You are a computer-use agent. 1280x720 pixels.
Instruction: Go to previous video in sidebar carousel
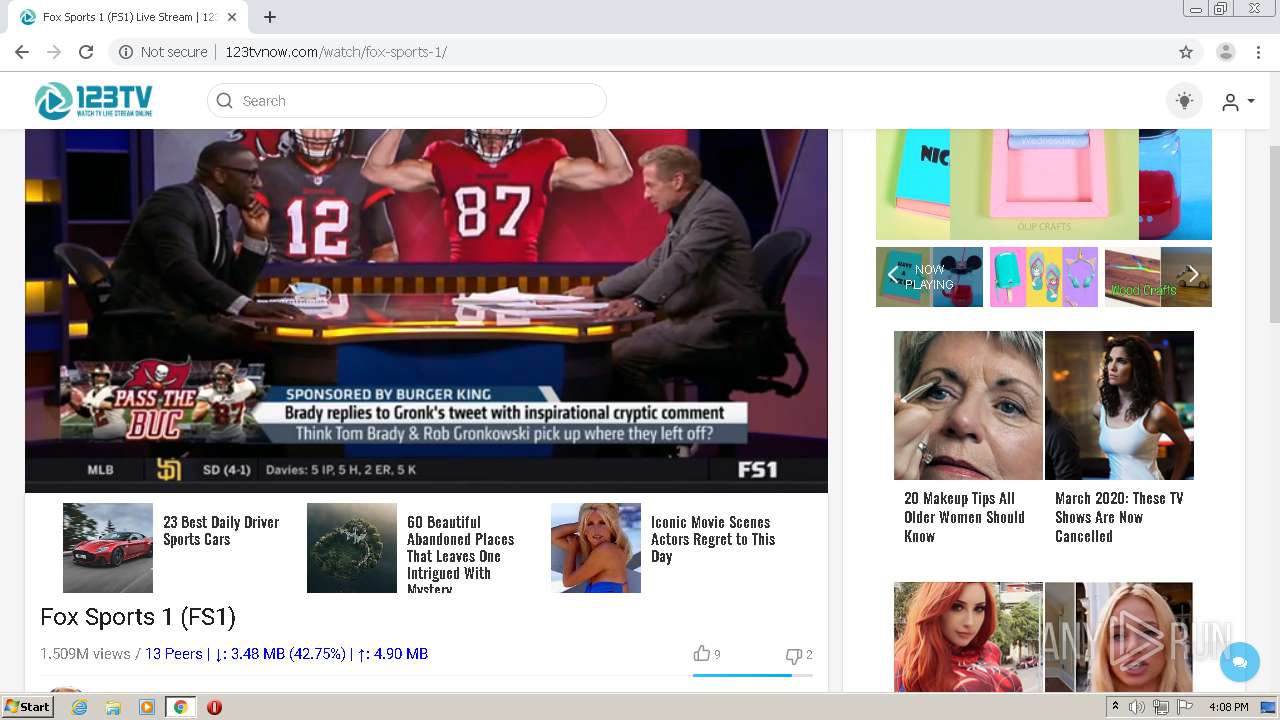click(x=893, y=275)
